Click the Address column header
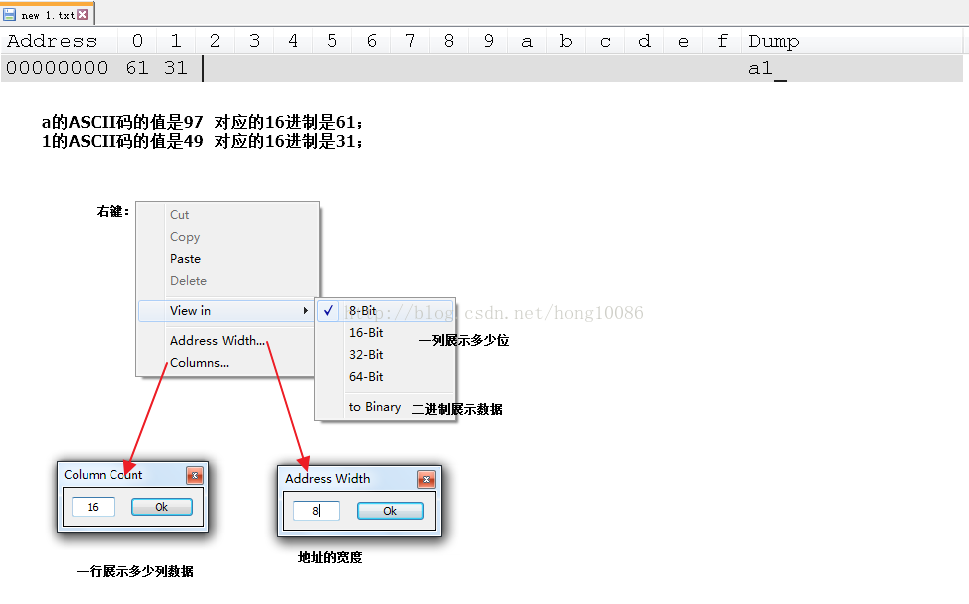Viewport: 969px width, 604px height. [x=52, y=41]
